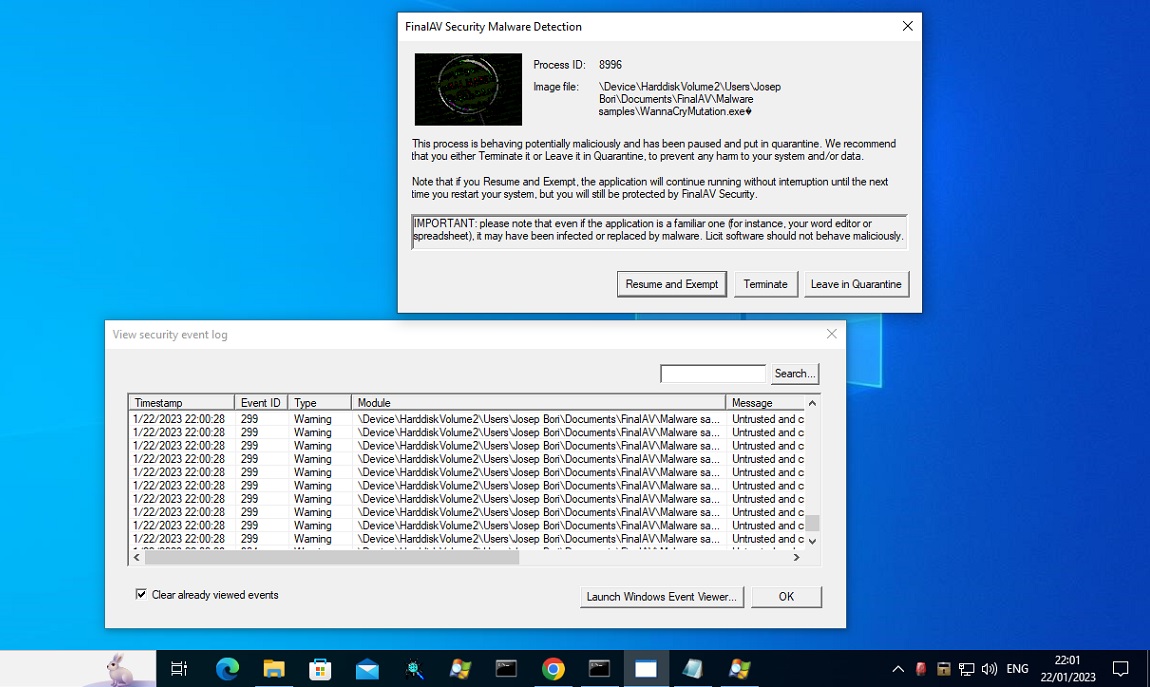Click the Launch Windows Event Viewer button
The width and height of the screenshot is (1150, 687).
point(662,597)
